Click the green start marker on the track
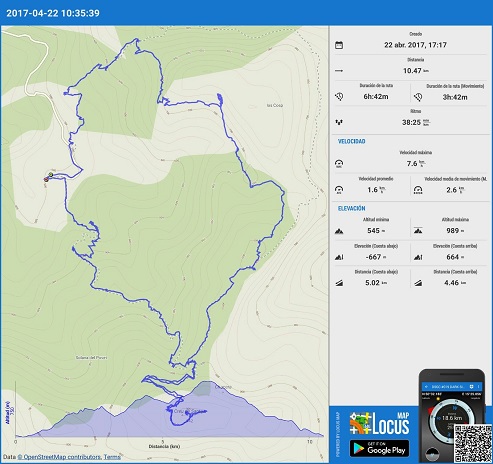The height and width of the screenshot is (464, 493). [51, 174]
